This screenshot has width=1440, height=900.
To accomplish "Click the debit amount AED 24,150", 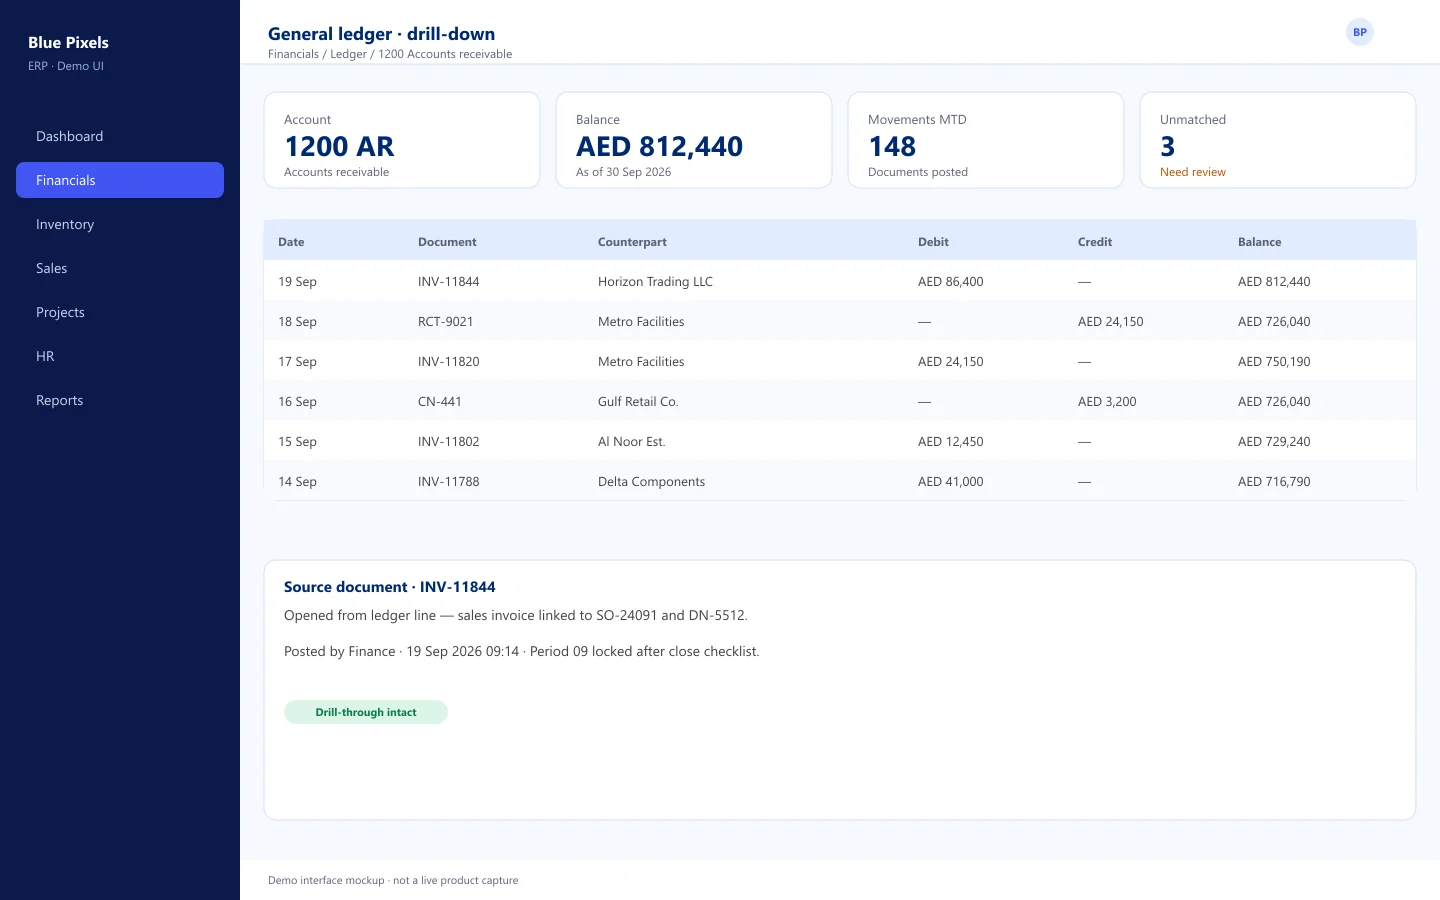I will tap(950, 362).
